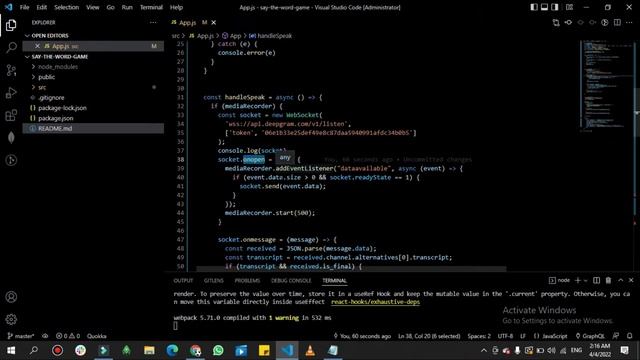Click Explorer more actions ellipsis
Screen dimensions: 640x360
pos(153,22)
